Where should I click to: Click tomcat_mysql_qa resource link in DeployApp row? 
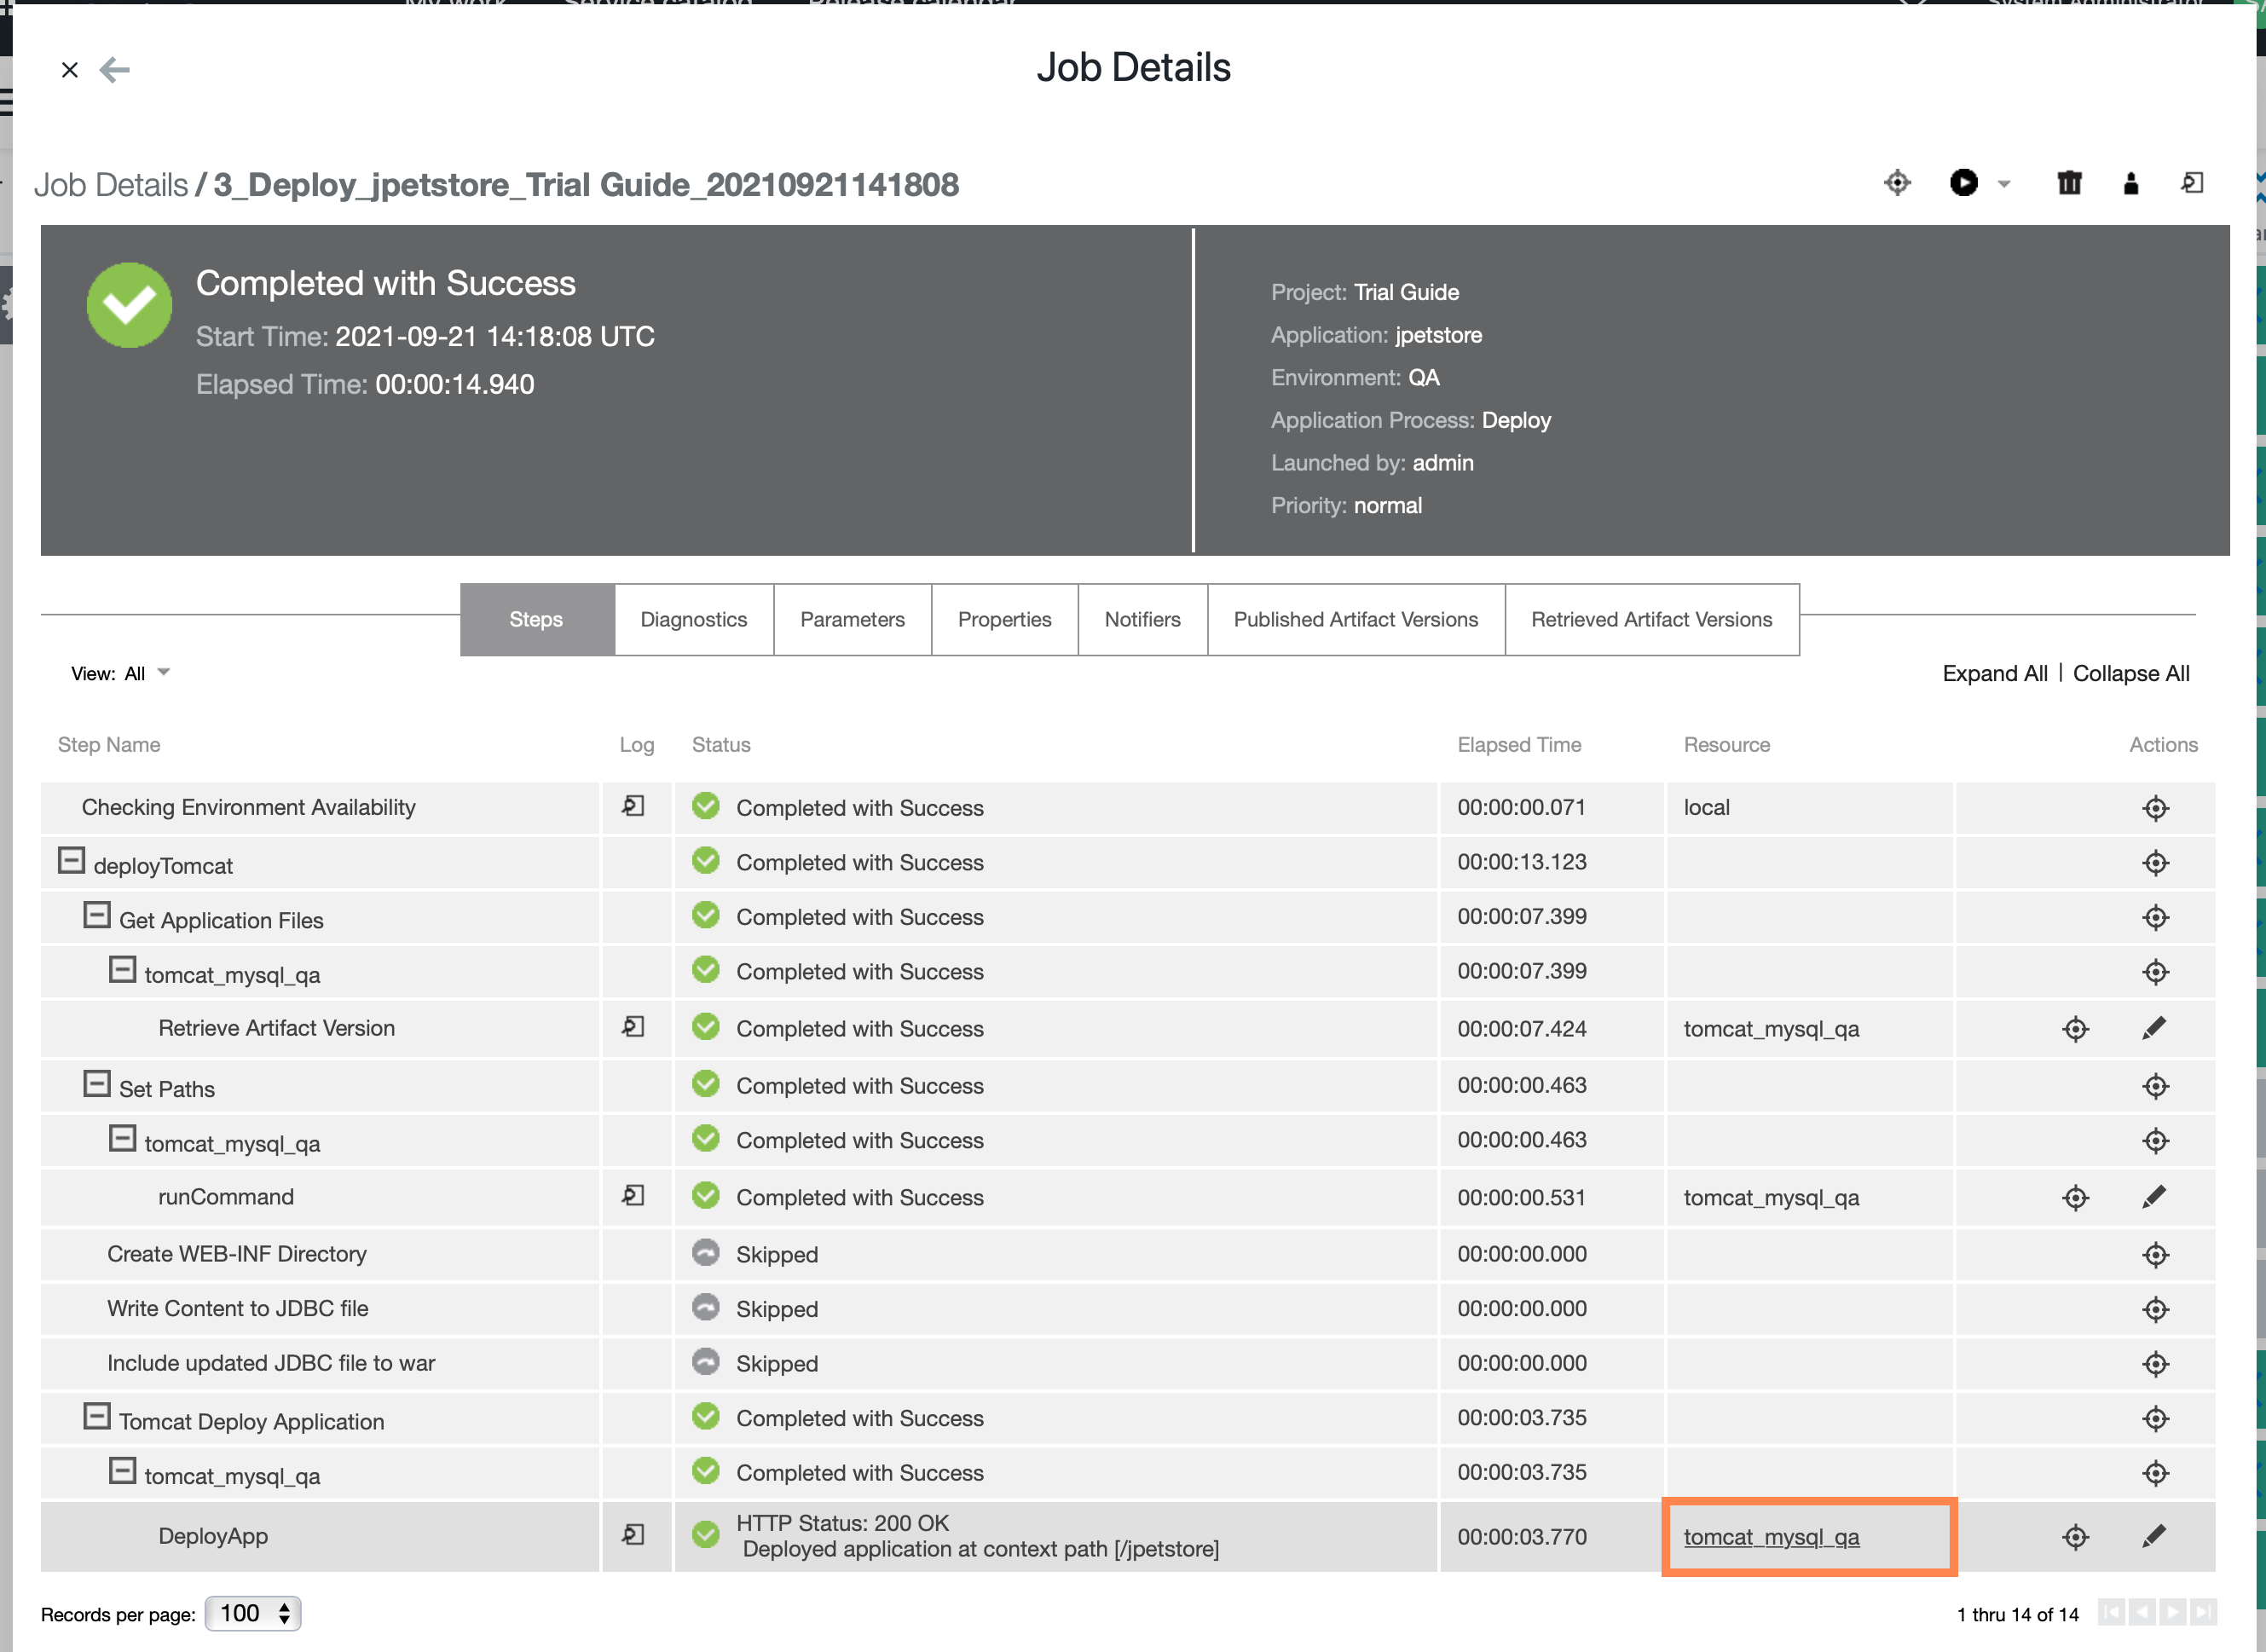(1771, 1537)
